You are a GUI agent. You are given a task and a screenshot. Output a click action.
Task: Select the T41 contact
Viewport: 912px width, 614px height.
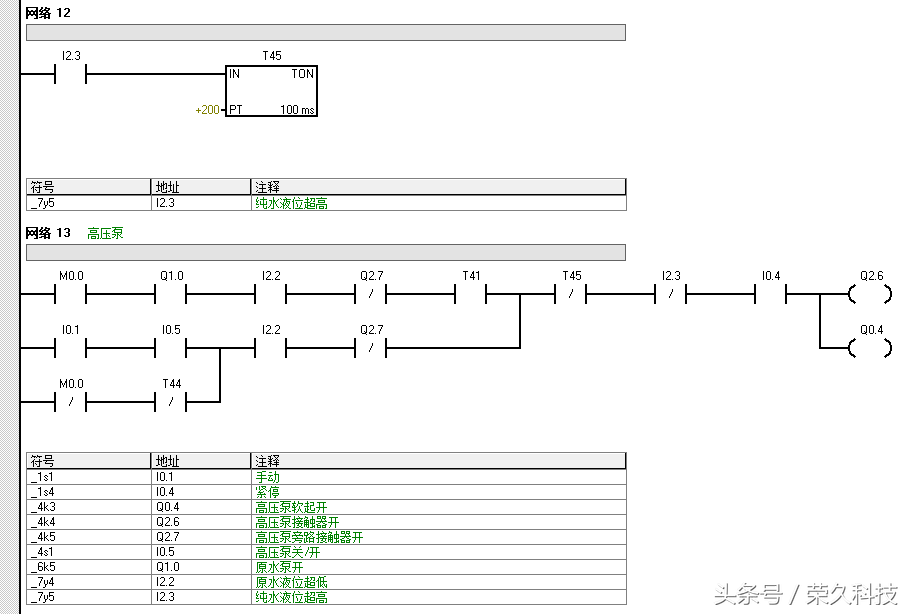[x=471, y=294]
